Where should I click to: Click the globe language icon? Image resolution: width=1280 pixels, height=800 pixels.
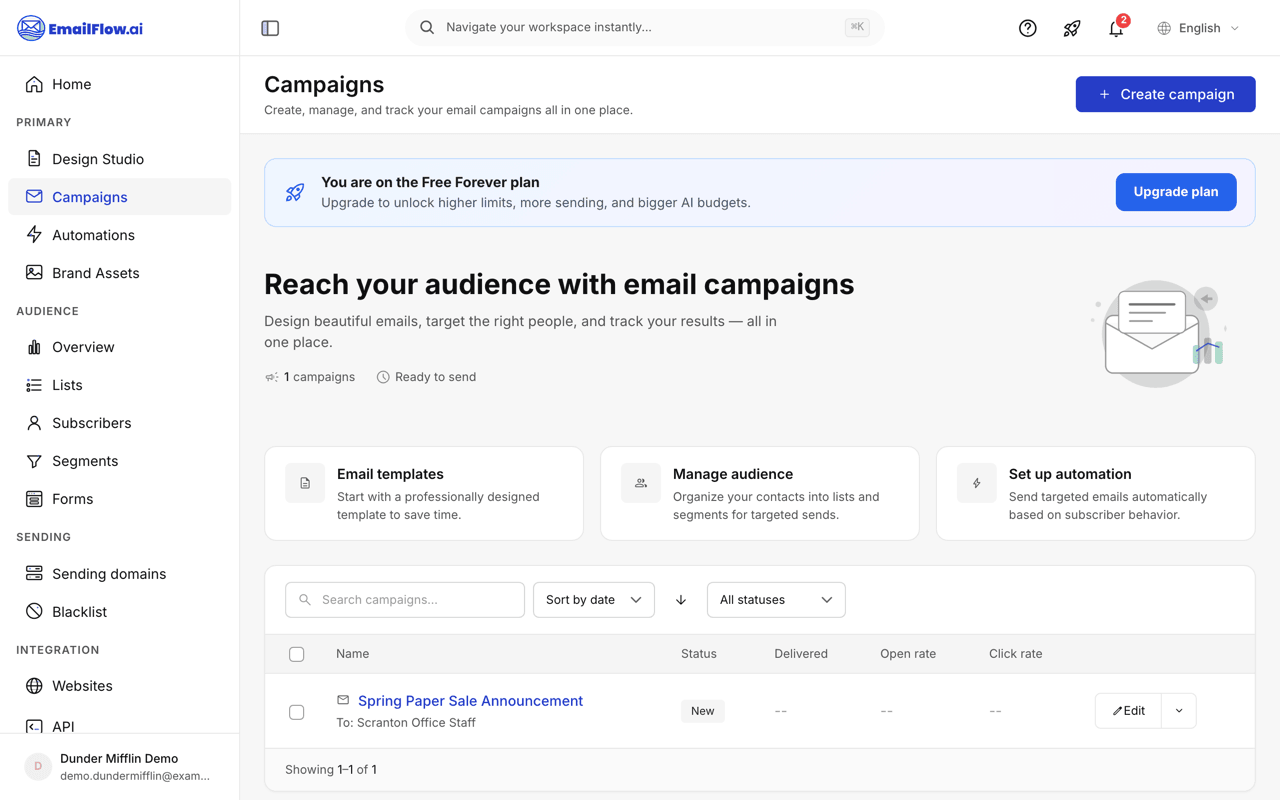[x=1164, y=28]
